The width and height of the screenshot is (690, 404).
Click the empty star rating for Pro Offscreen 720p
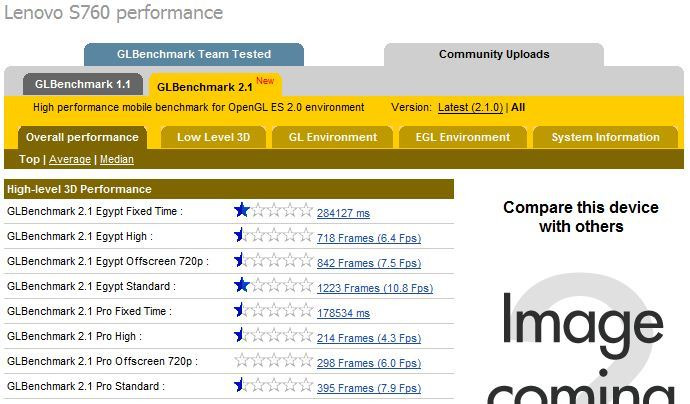tap(273, 361)
